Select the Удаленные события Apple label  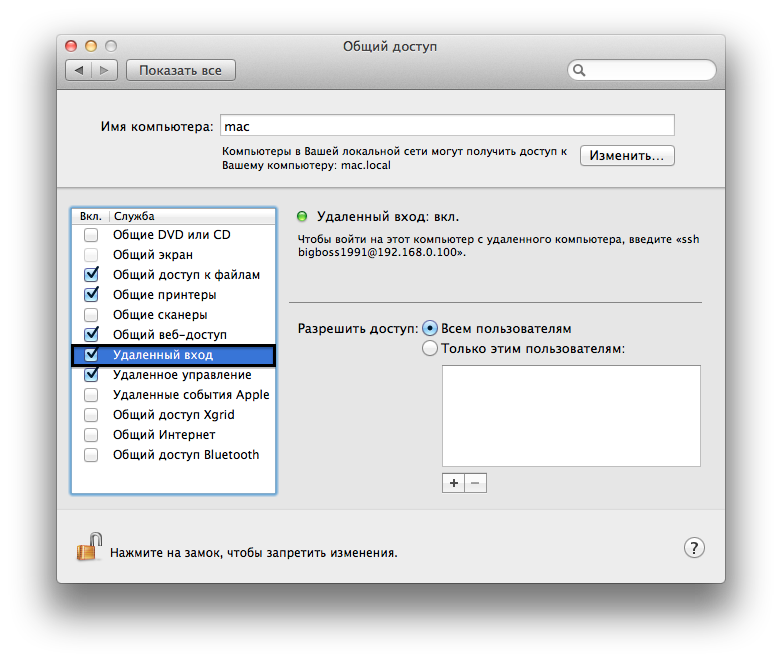tap(191, 395)
